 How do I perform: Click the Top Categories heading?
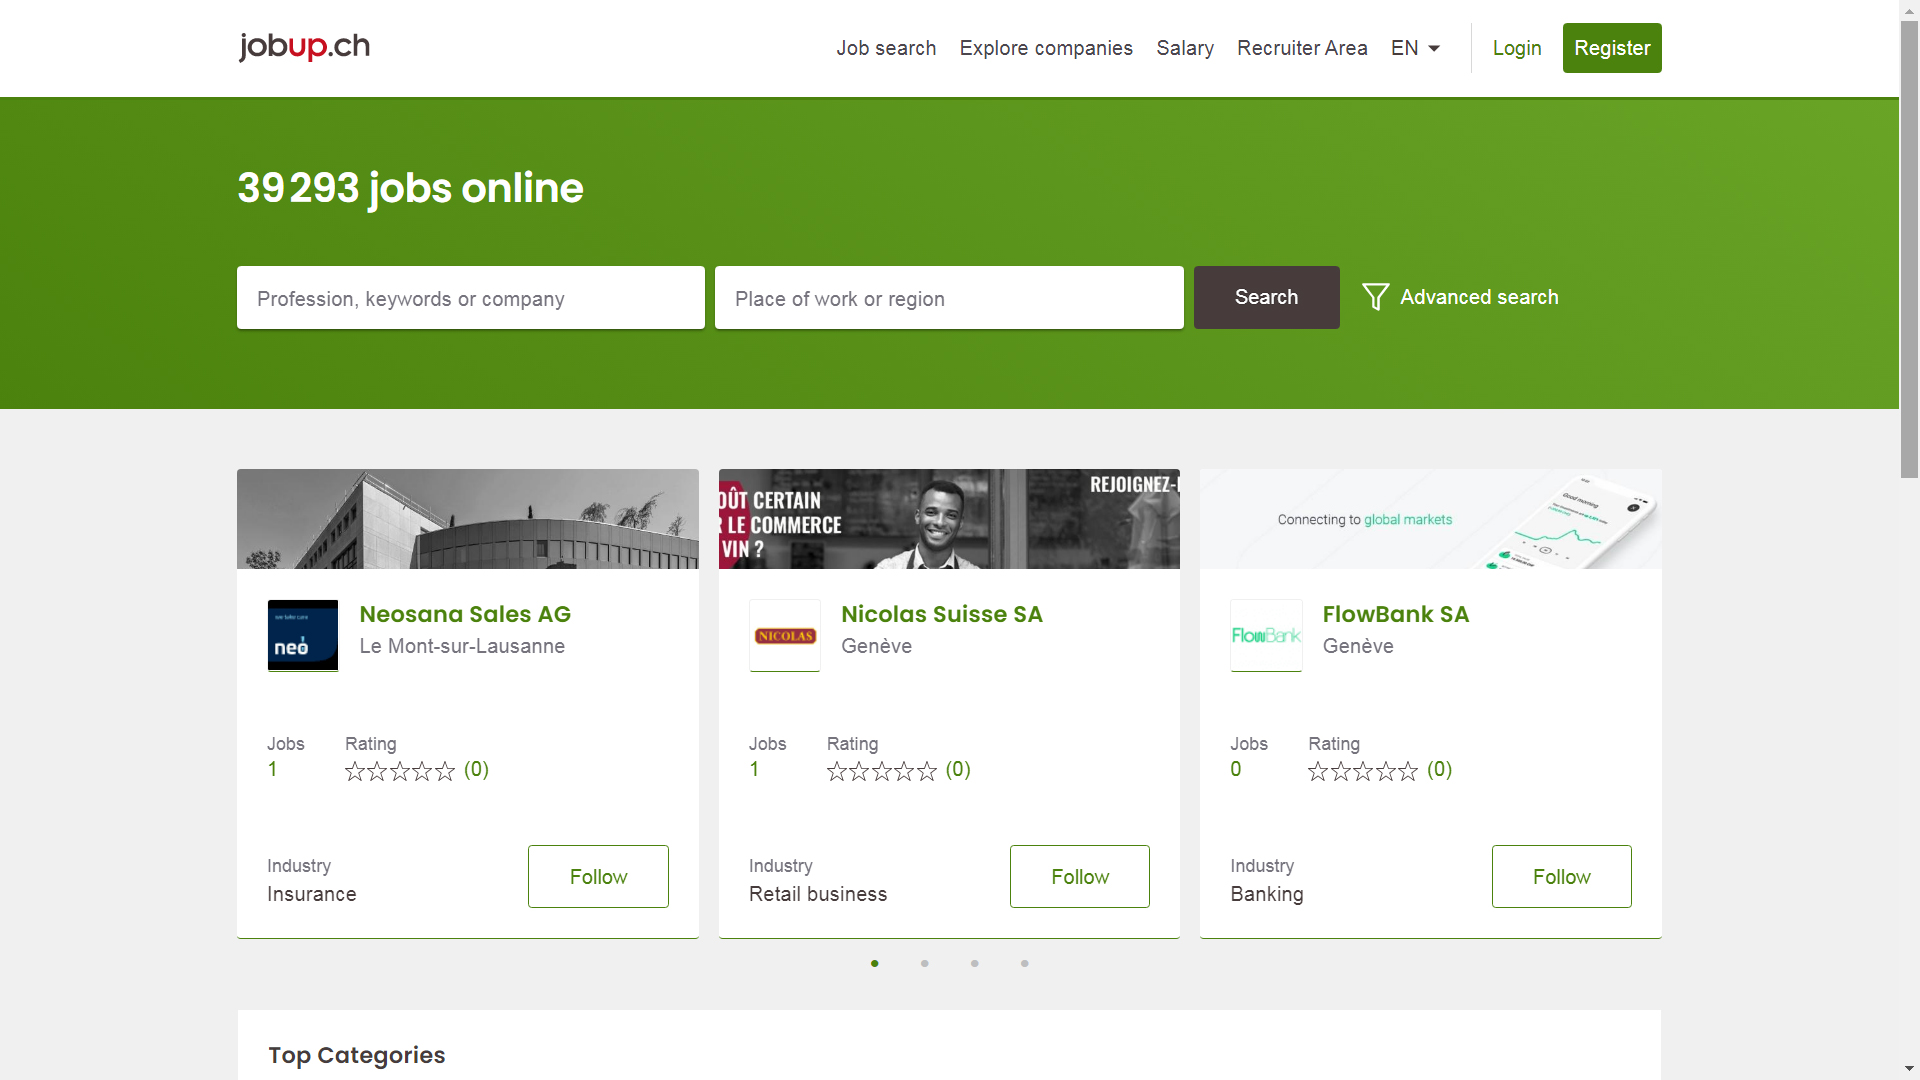(x=357, y=1055)
